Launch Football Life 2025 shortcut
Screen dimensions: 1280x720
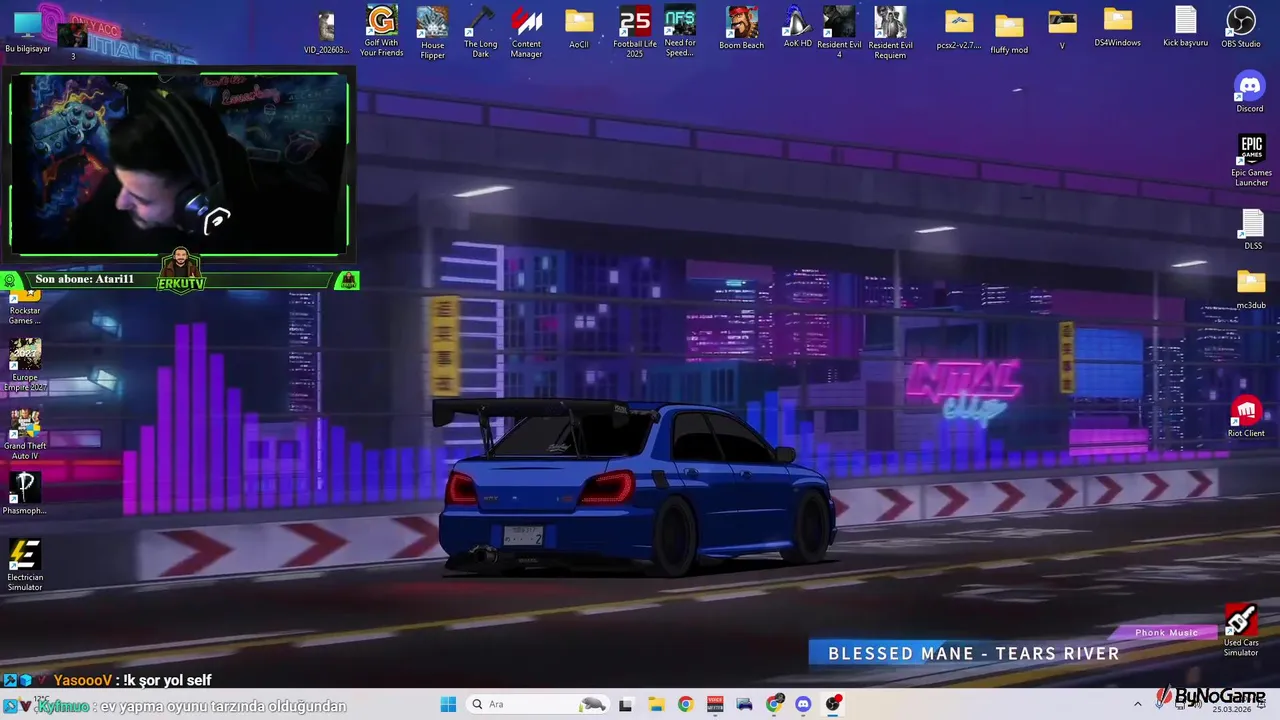point(634,32)
